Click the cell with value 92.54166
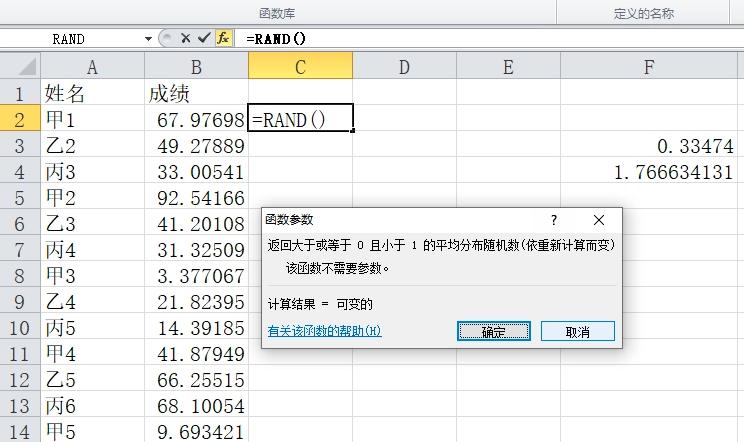The height and width of the screenshot is (442, 744). 196,198
